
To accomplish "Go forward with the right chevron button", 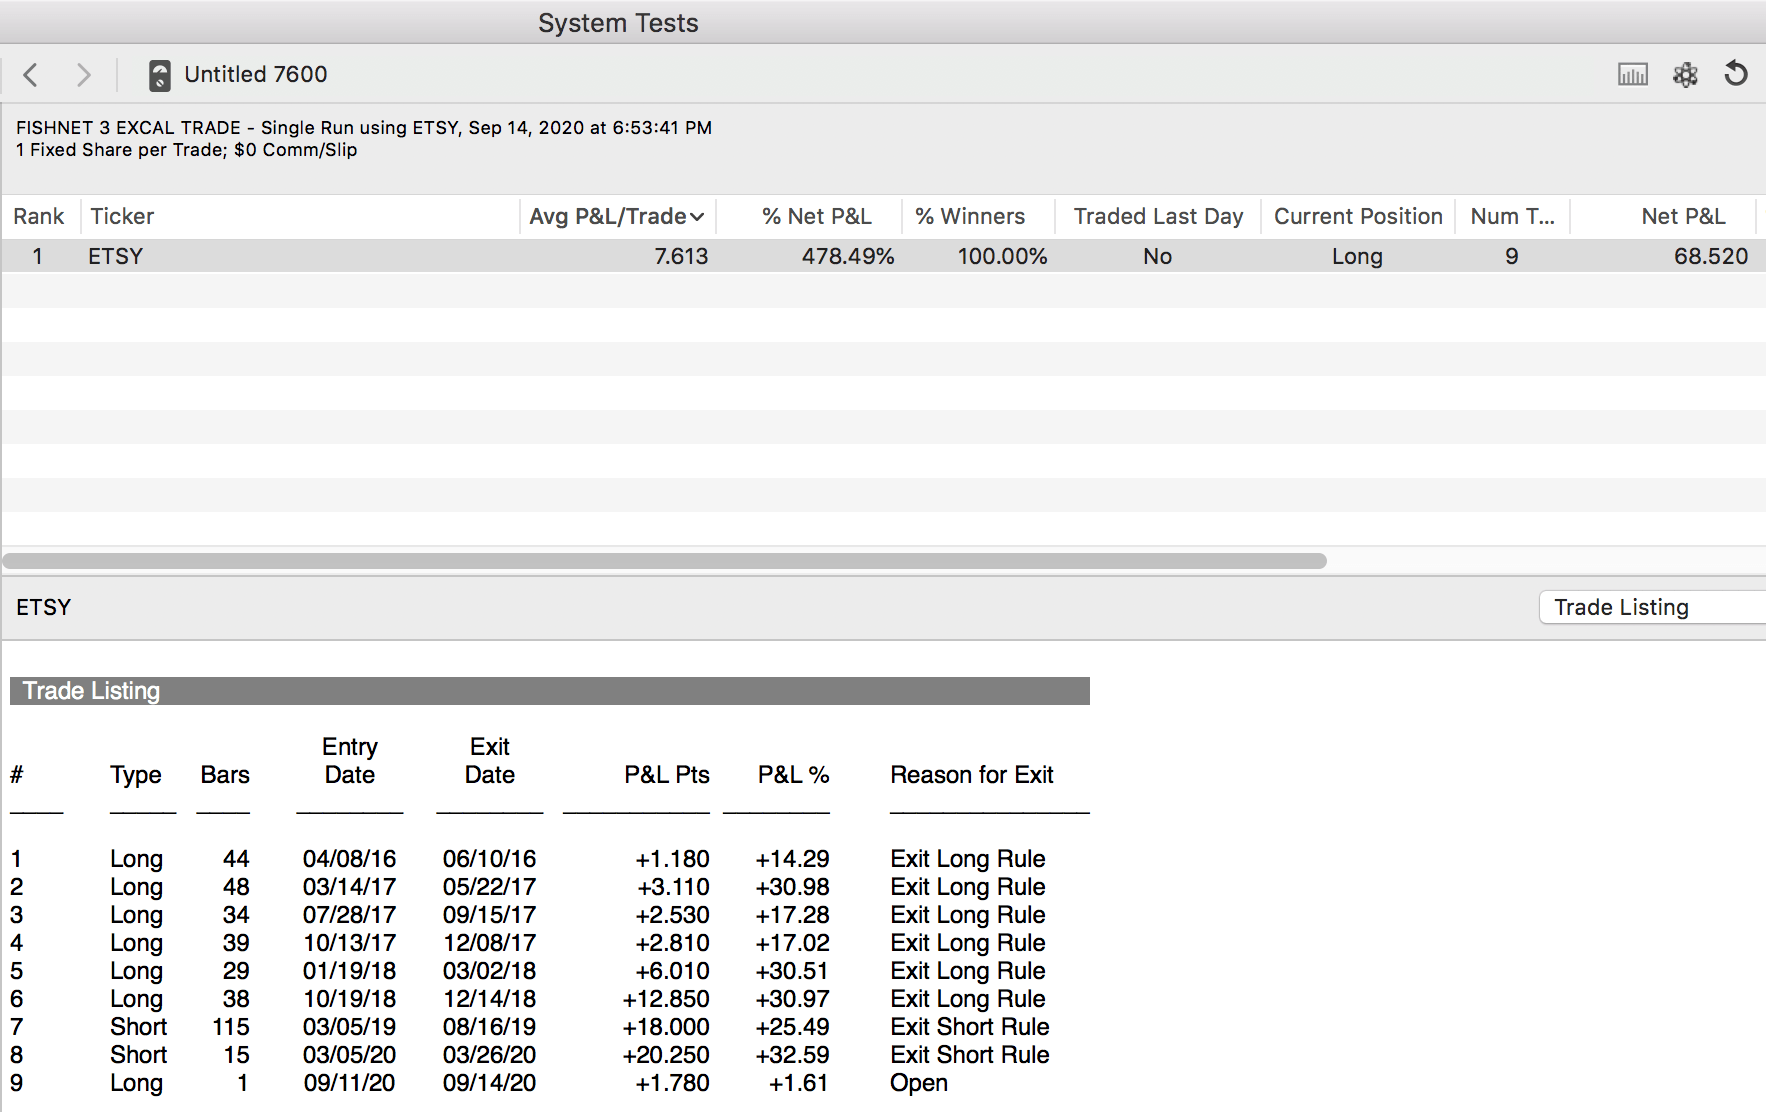I will [x=83, y=75].
